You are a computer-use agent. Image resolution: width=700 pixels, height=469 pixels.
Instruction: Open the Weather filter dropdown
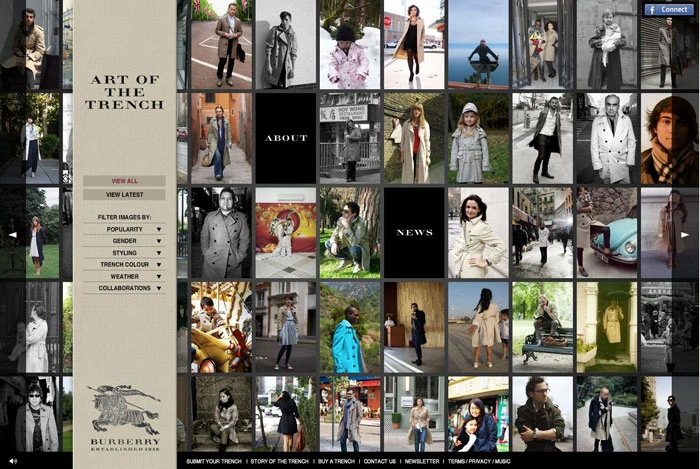pyautogui.click(x=130, y=277)
